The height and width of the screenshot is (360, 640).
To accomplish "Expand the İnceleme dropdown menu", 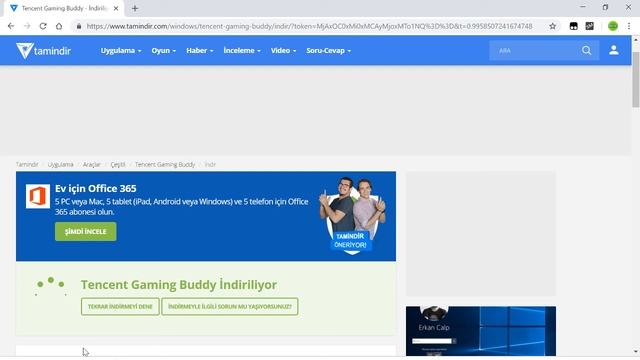I will pyautogui.click(x=242, y=51).
